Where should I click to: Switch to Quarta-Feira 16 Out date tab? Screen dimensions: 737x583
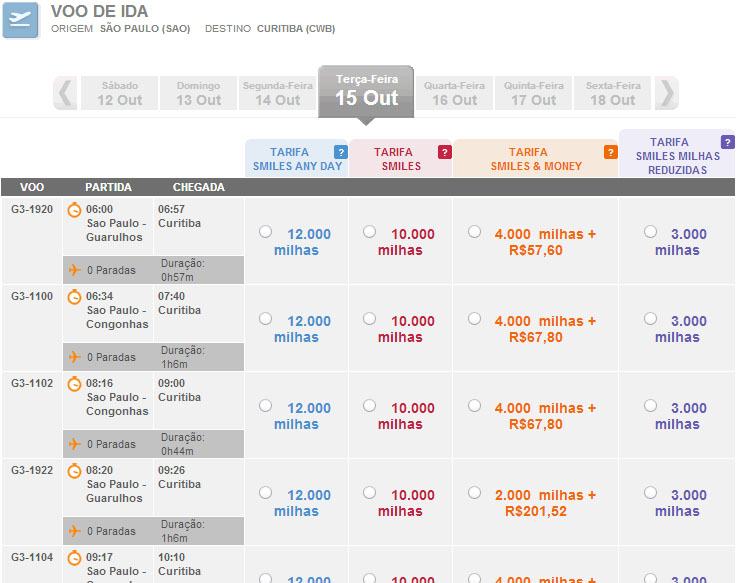tap(454, 93)
